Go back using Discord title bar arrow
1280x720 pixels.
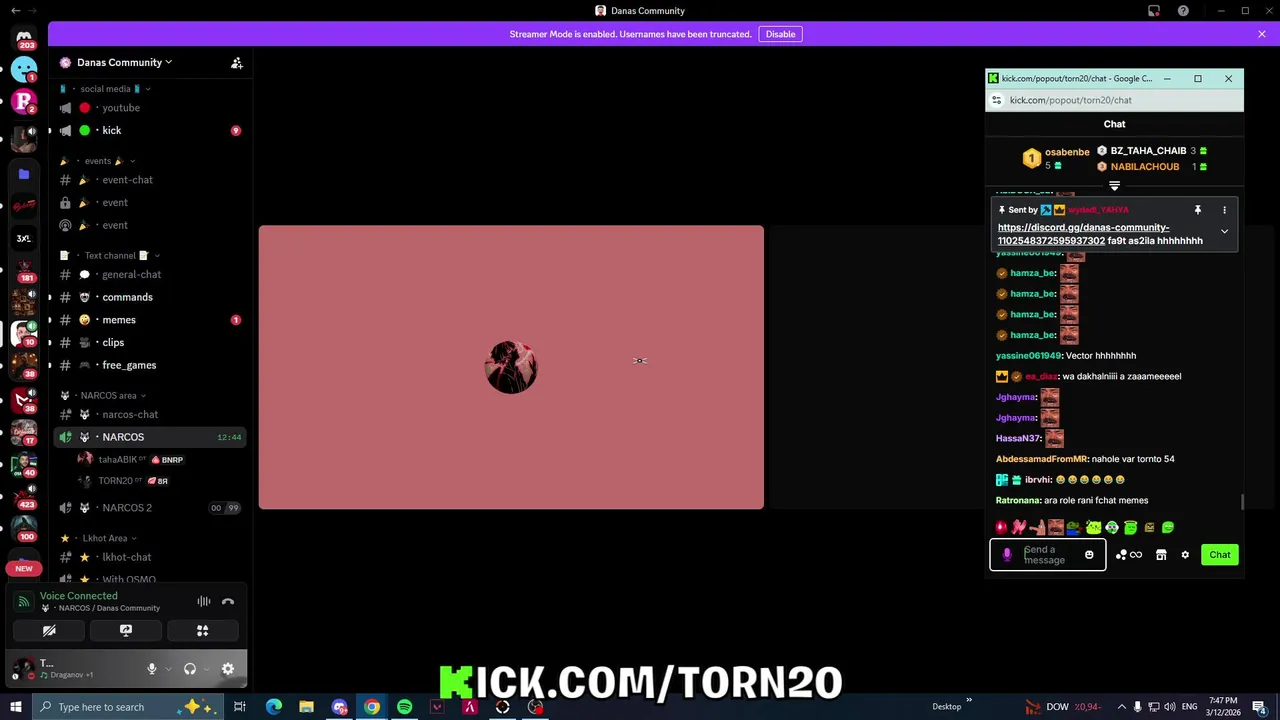click(x=15, y=11)
